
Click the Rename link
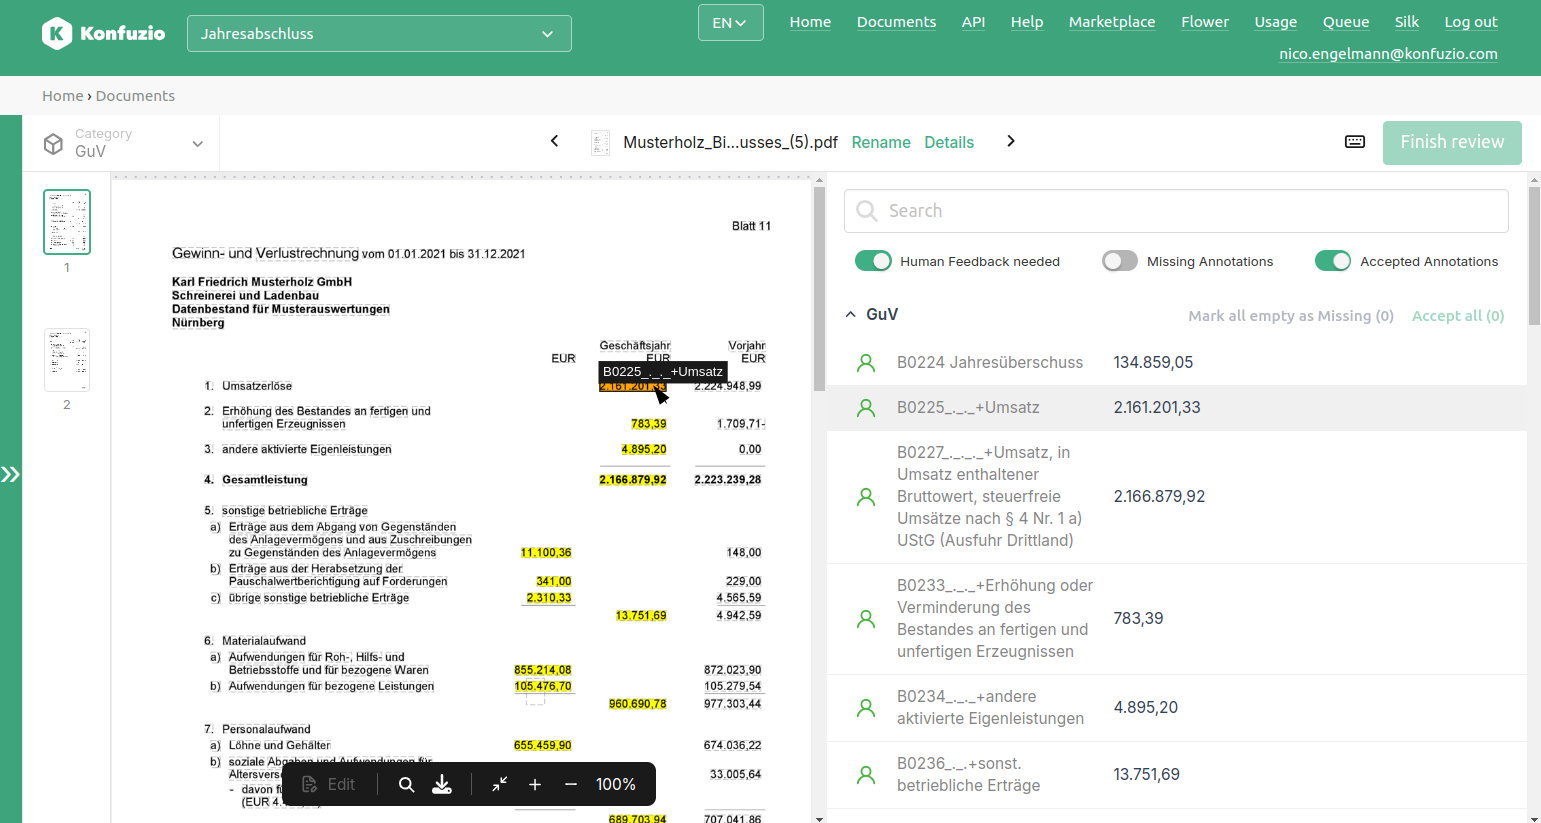881,142
